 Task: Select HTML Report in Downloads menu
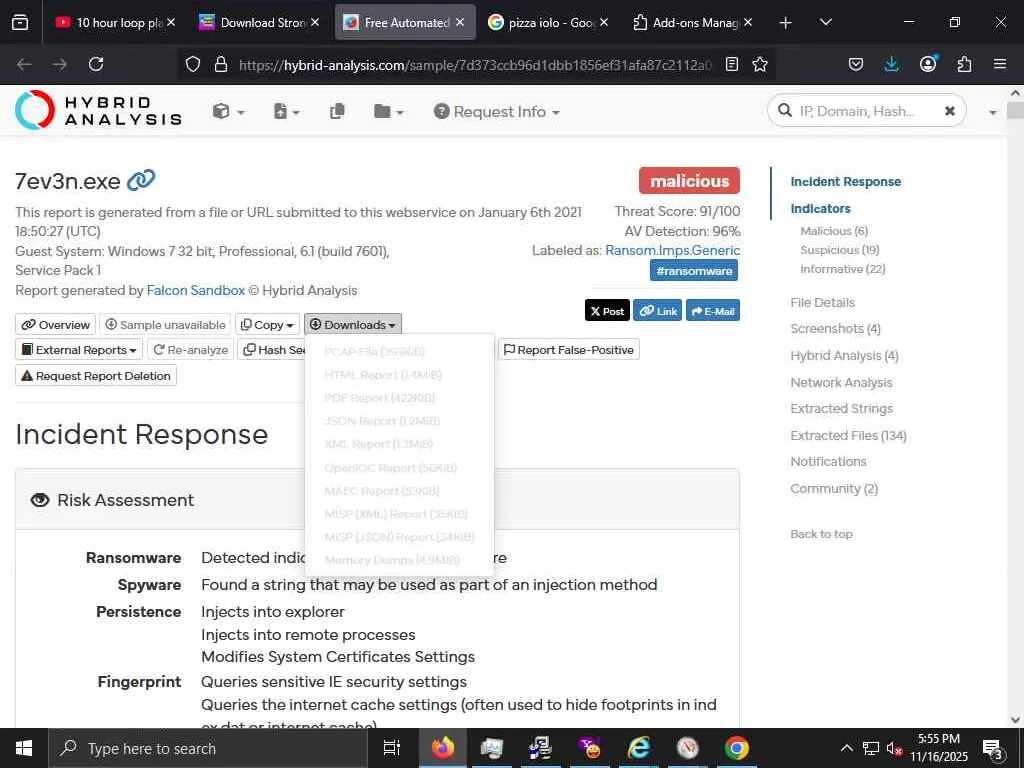pos(383,375)
